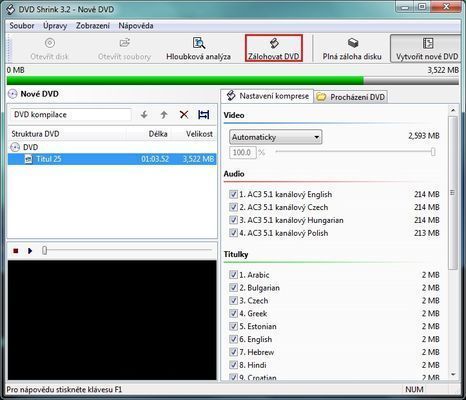Open the Úpravy menu

55,26
